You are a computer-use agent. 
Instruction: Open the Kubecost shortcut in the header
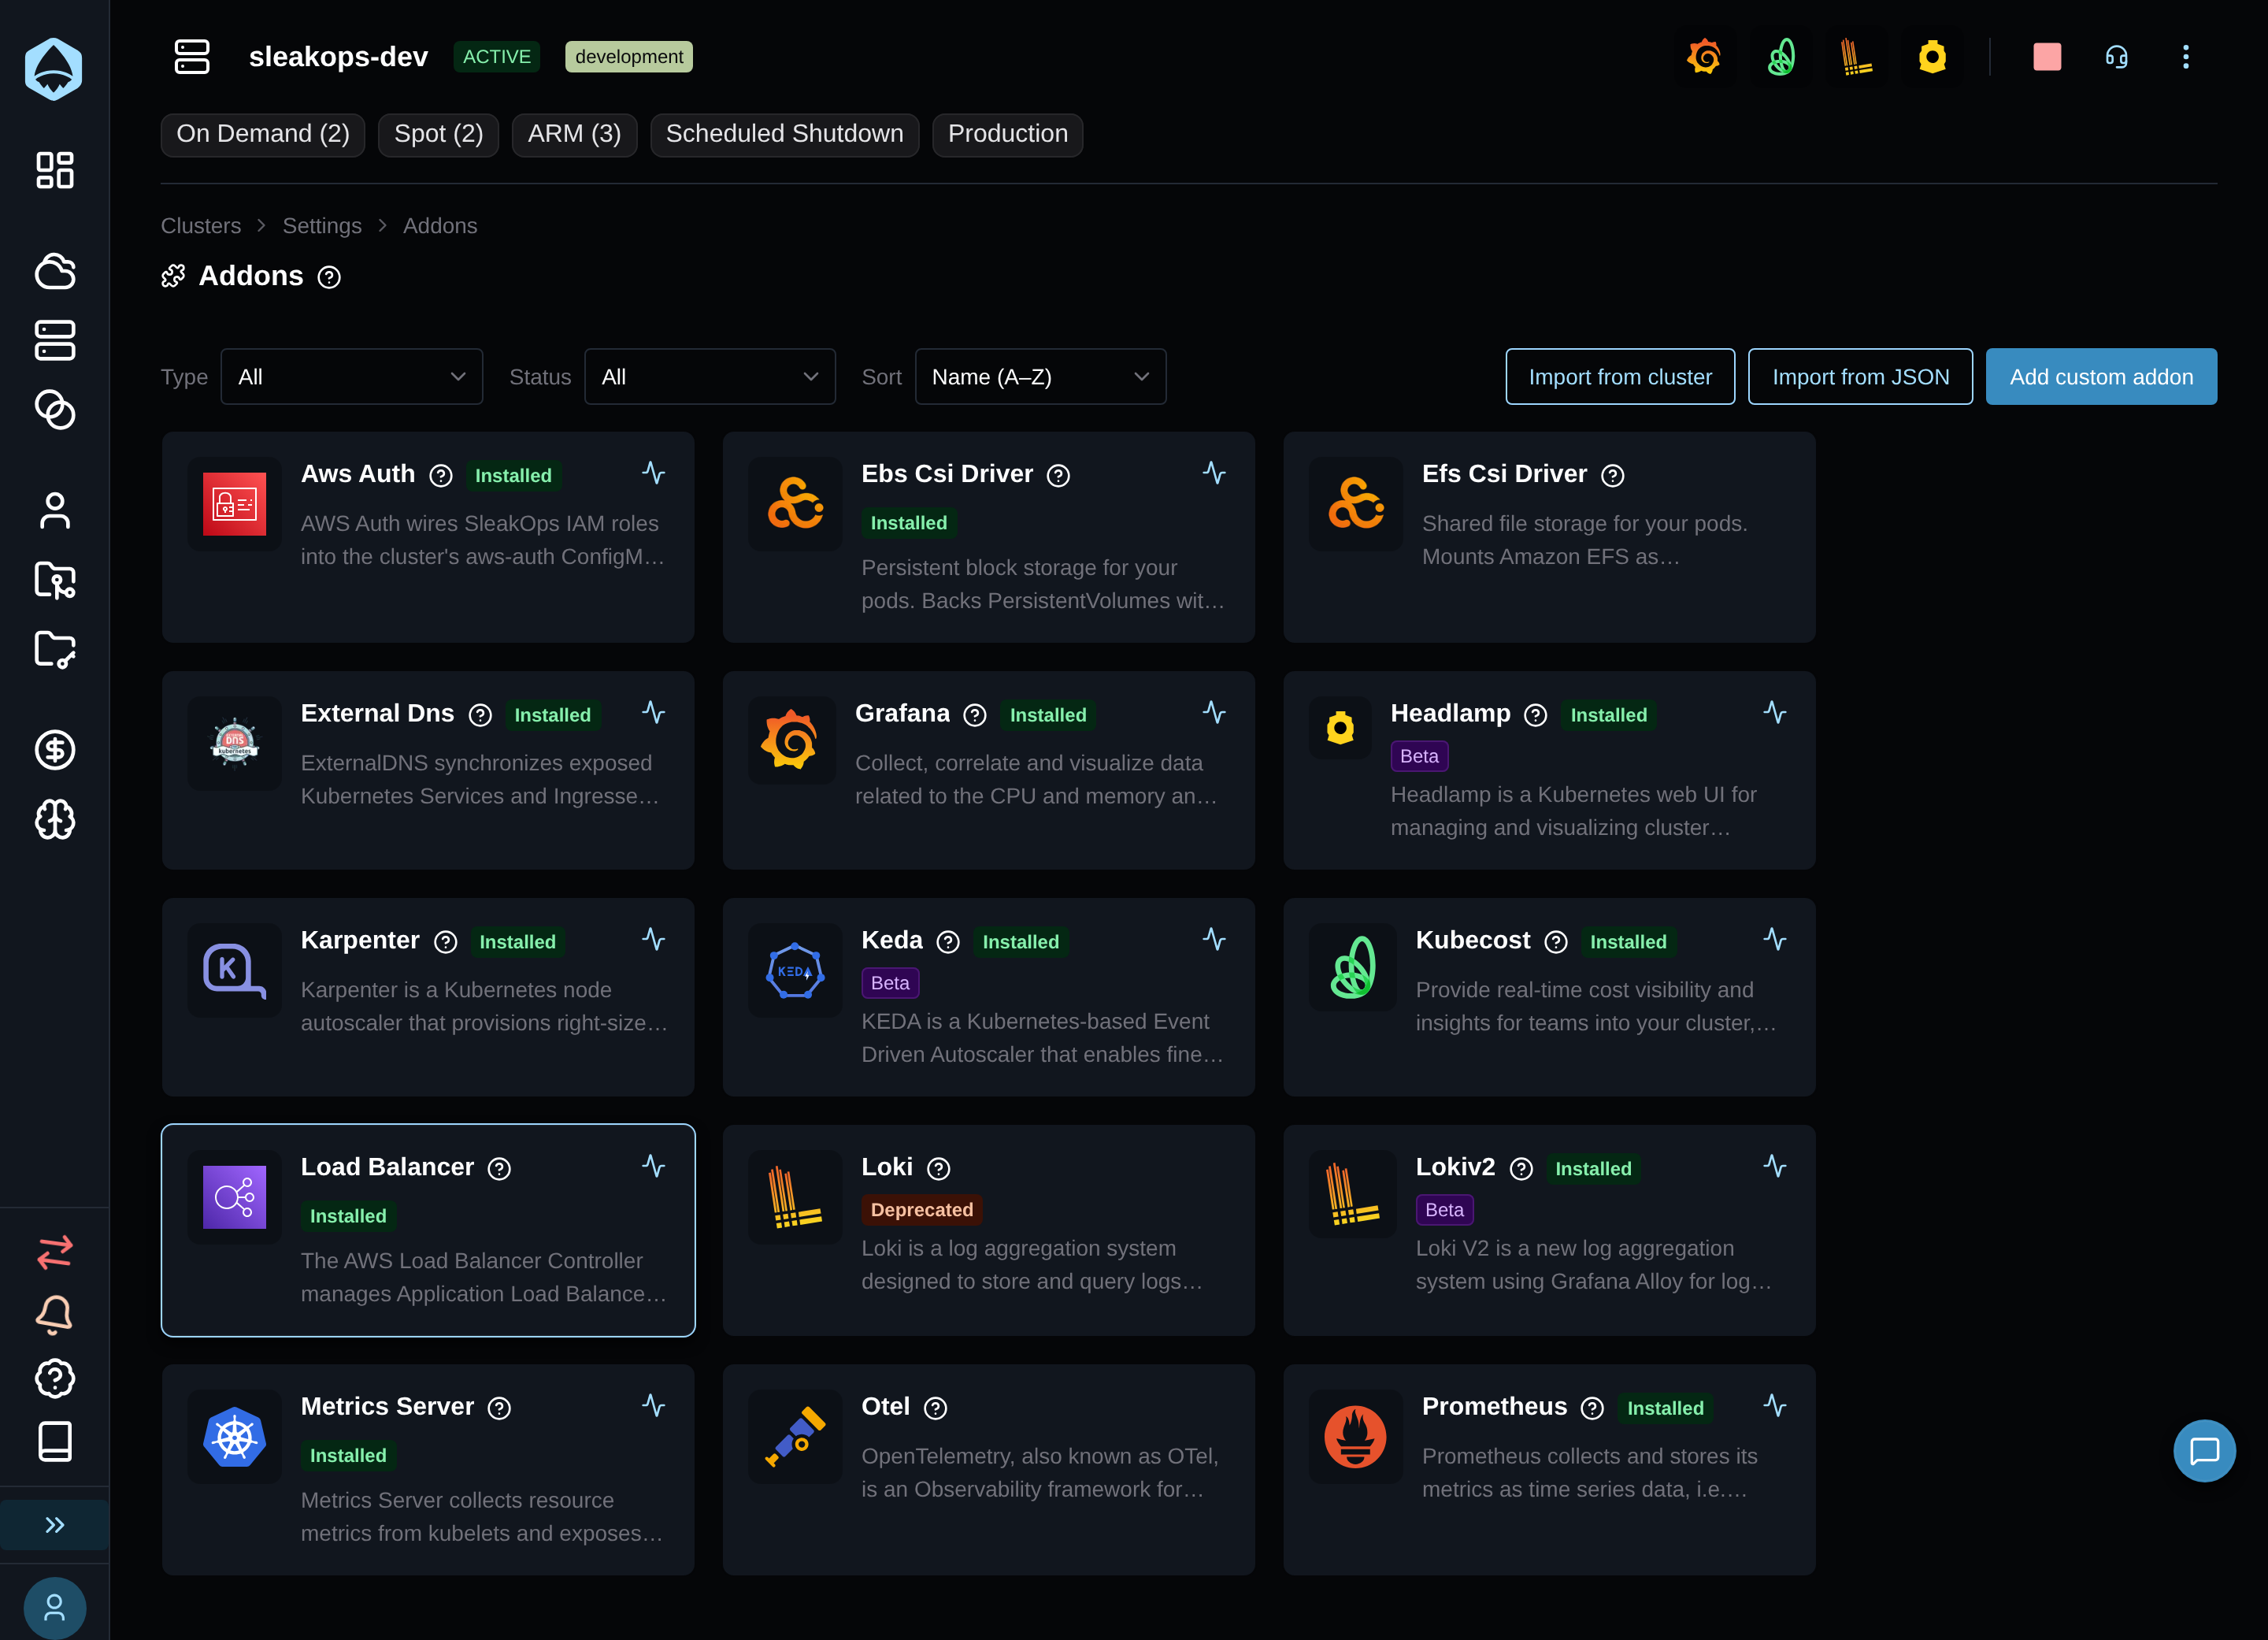1781,57
